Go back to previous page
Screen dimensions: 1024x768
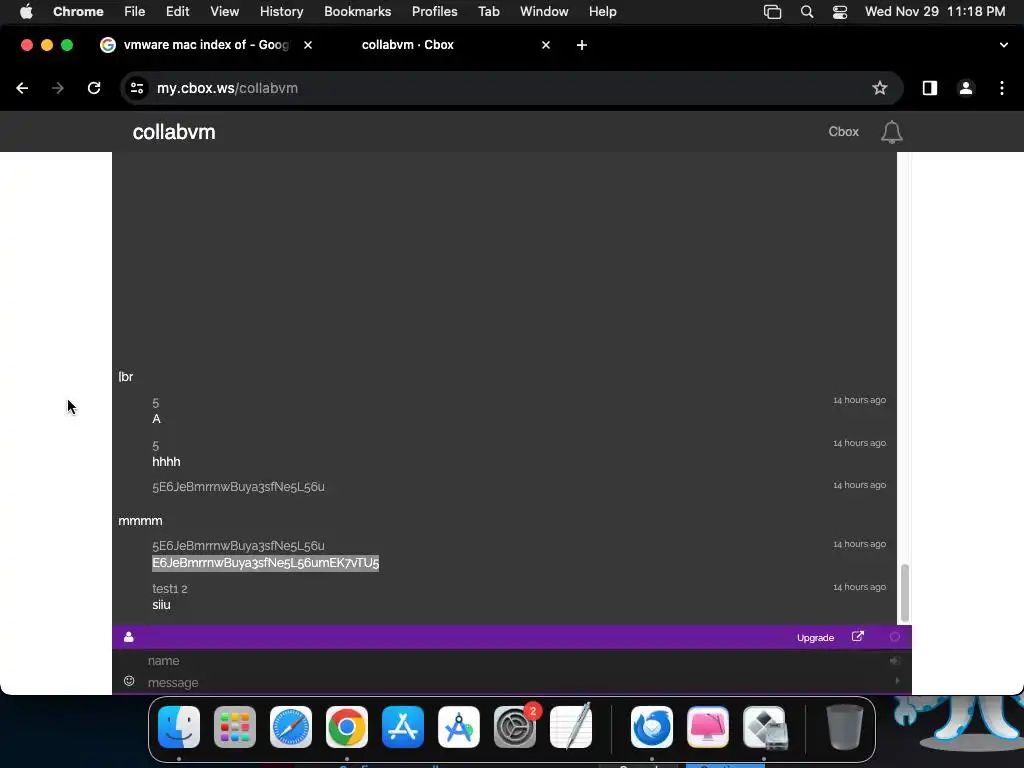click(x=22, y=88)
